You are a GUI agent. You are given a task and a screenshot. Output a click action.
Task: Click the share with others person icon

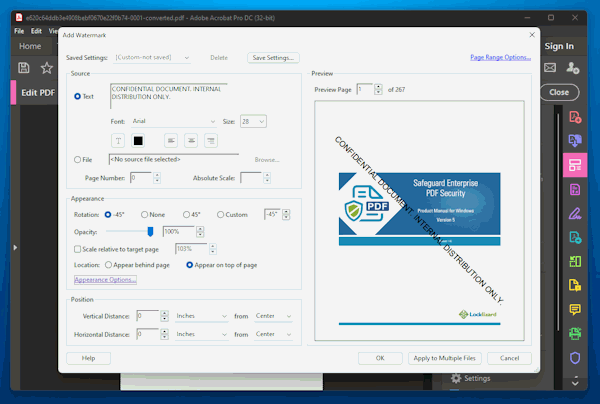(x=573, y=68)
